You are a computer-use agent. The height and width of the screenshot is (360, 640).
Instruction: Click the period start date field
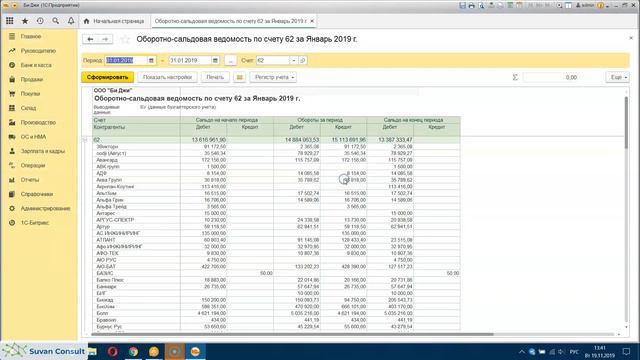(126, 60)
